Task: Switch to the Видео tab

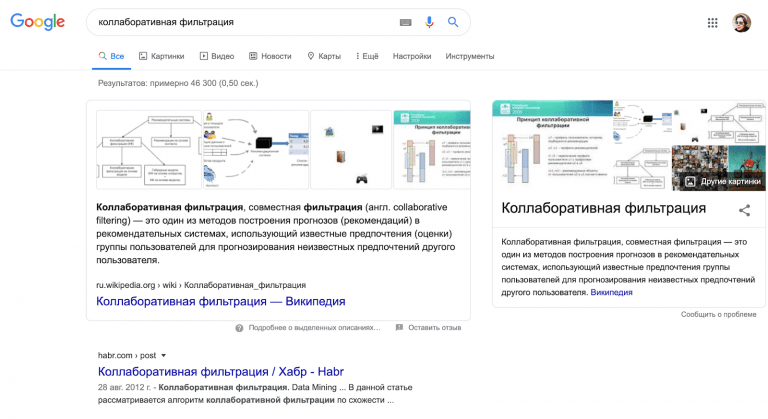Action: tap(217, 56)
